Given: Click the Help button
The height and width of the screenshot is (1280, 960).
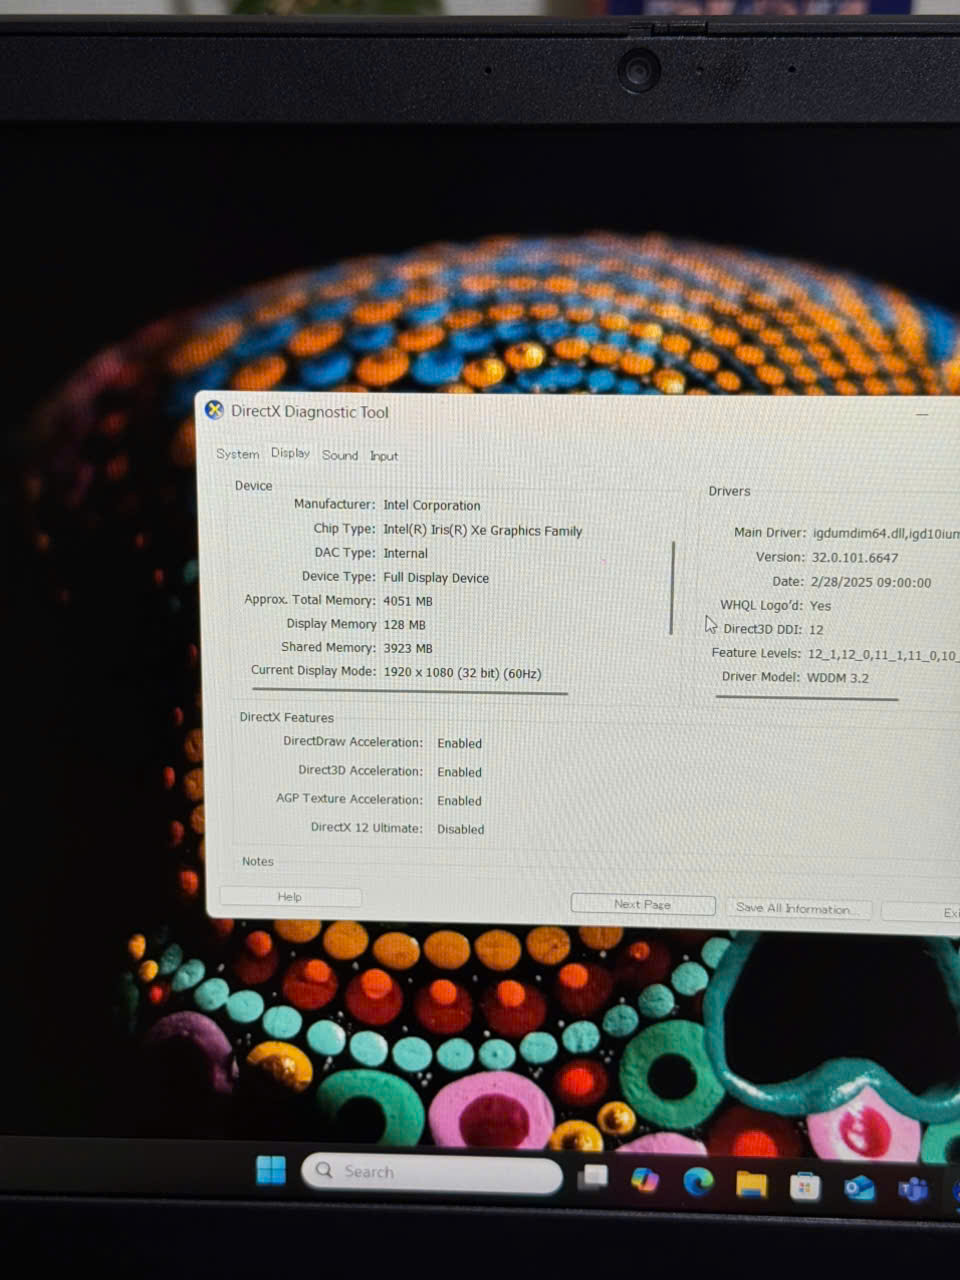Looking at the screenshot, I should 290,897.
